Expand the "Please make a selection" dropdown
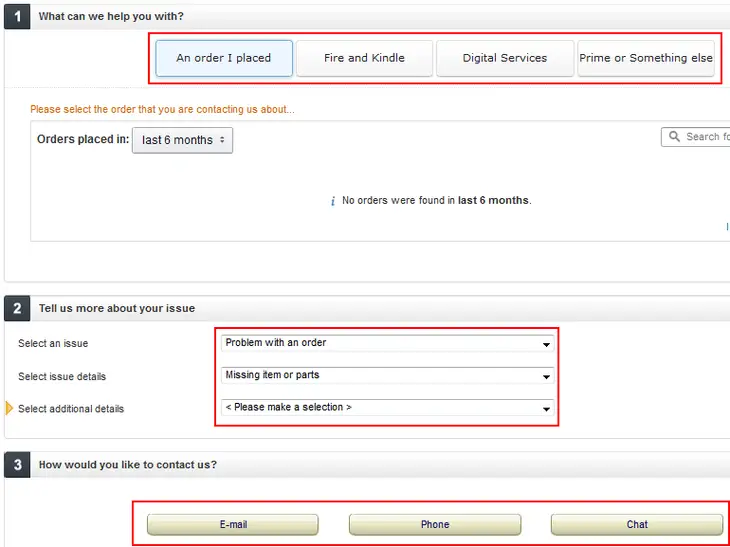 point(387,408)
